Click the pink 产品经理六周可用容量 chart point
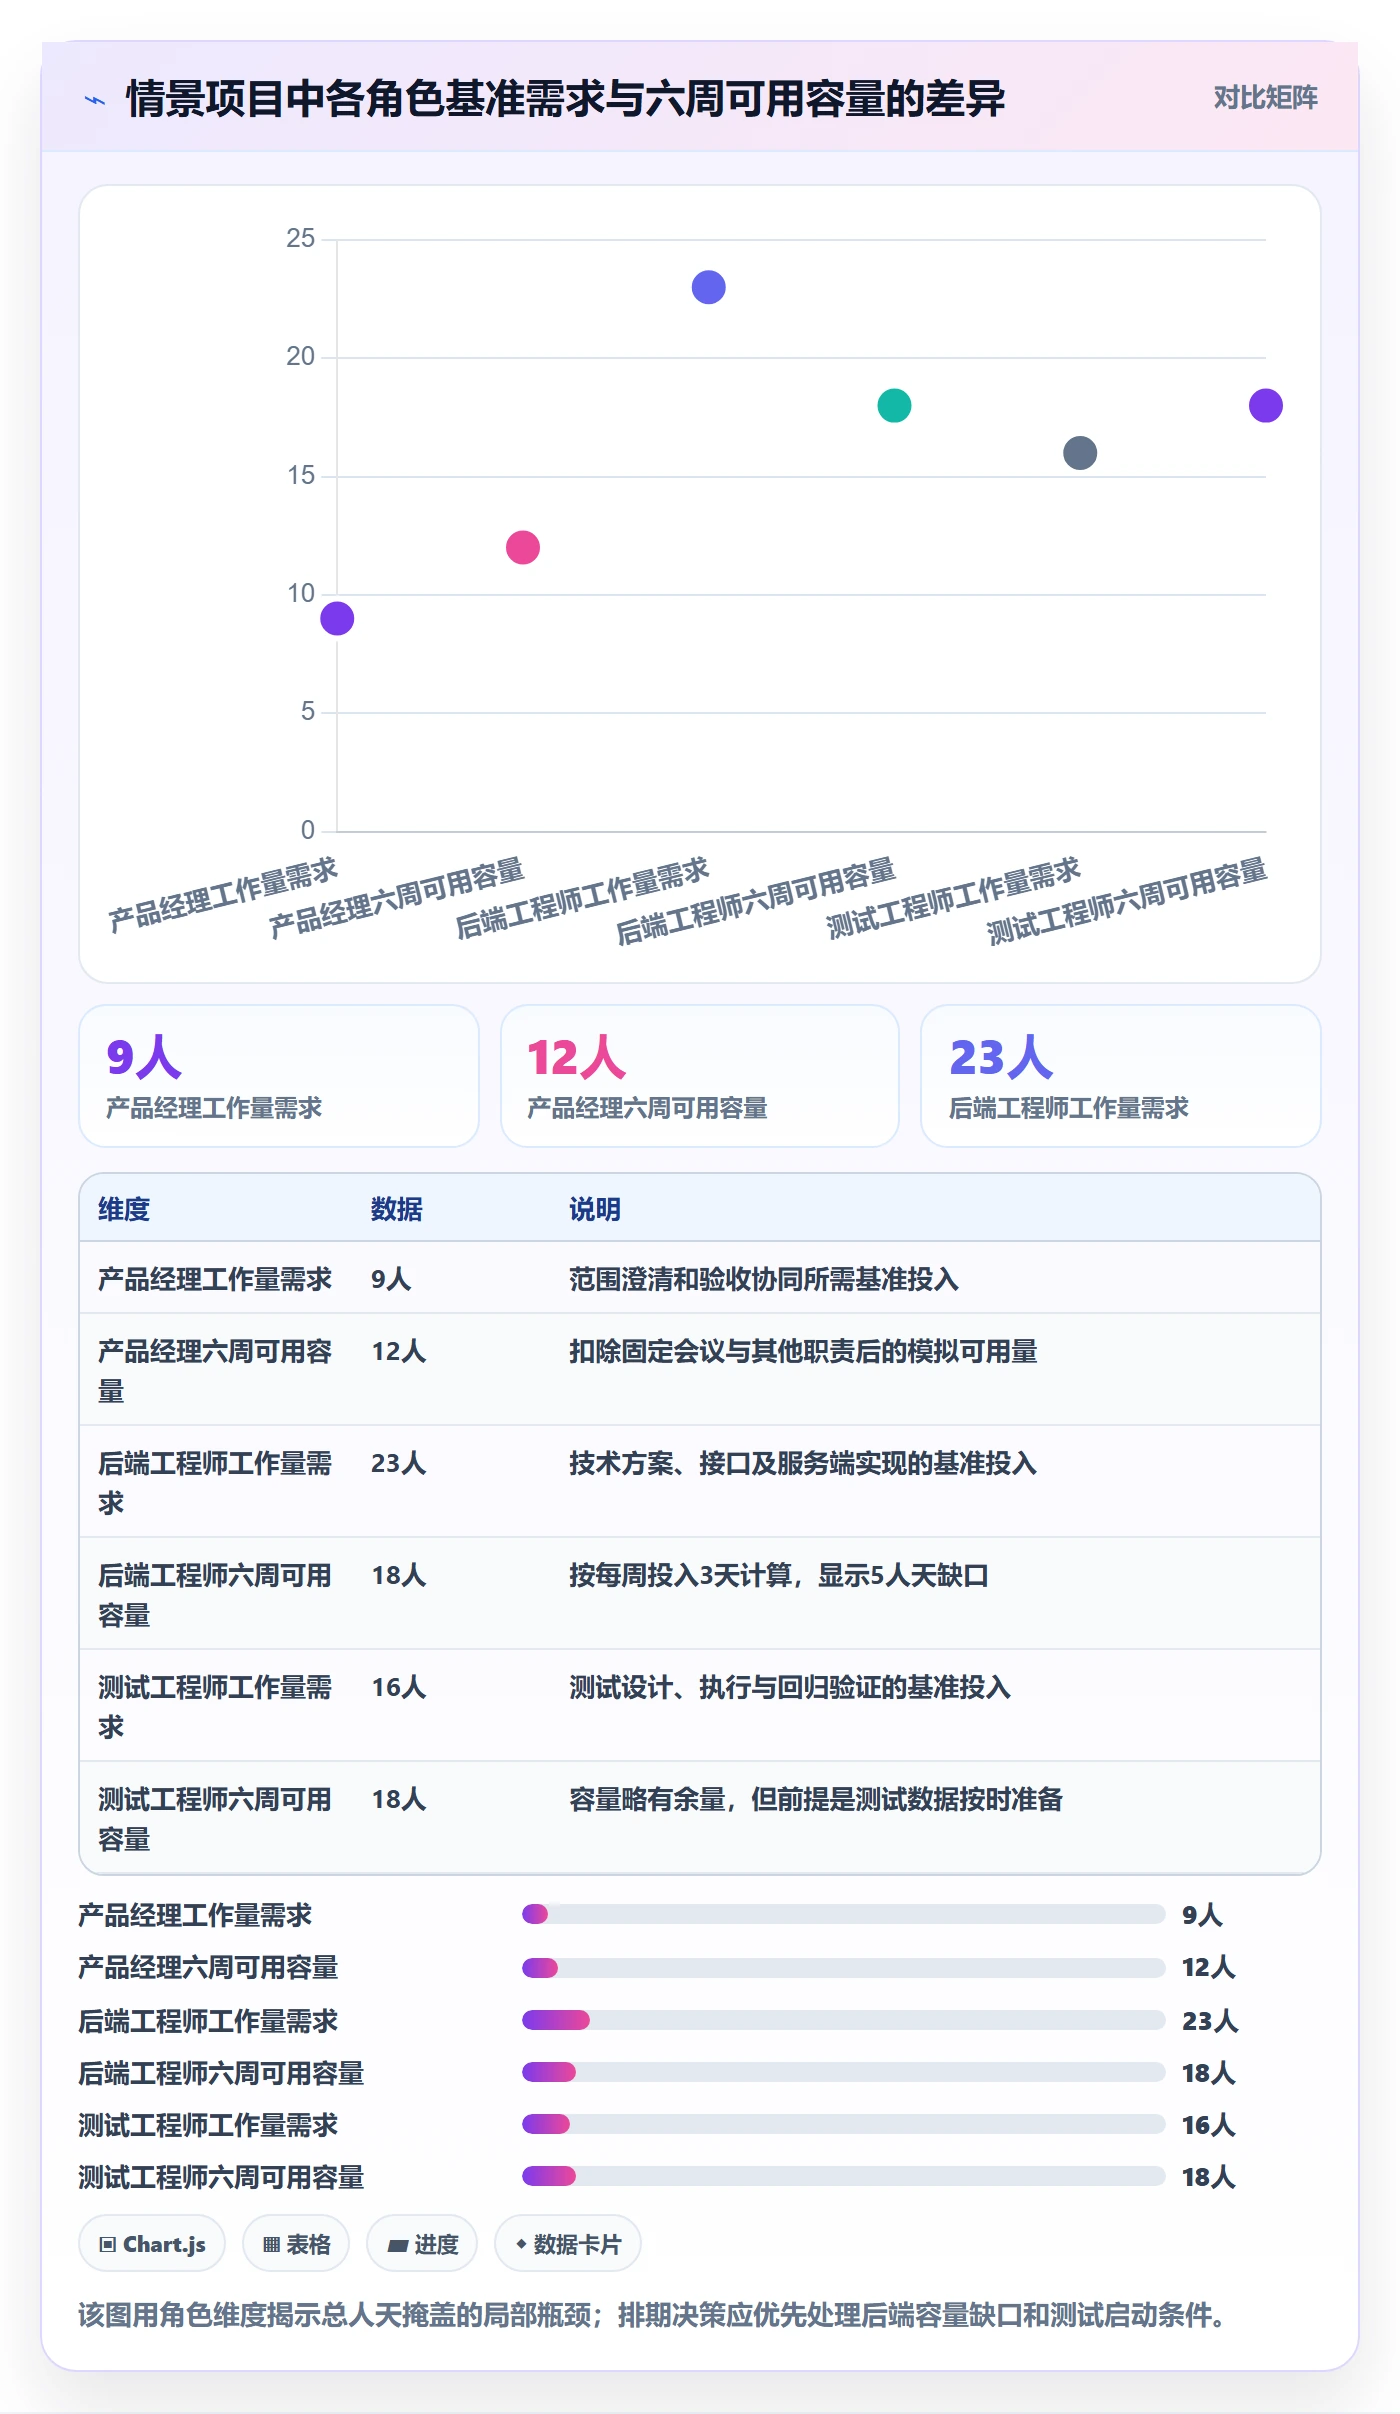This screenshot has width=1400, height=2414. pos(523,547)
